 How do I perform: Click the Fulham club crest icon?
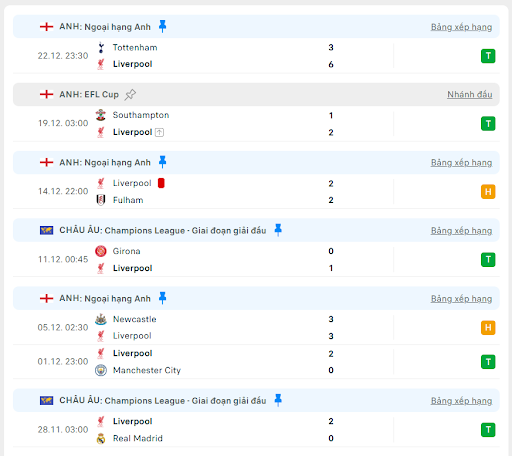(101, 200)
